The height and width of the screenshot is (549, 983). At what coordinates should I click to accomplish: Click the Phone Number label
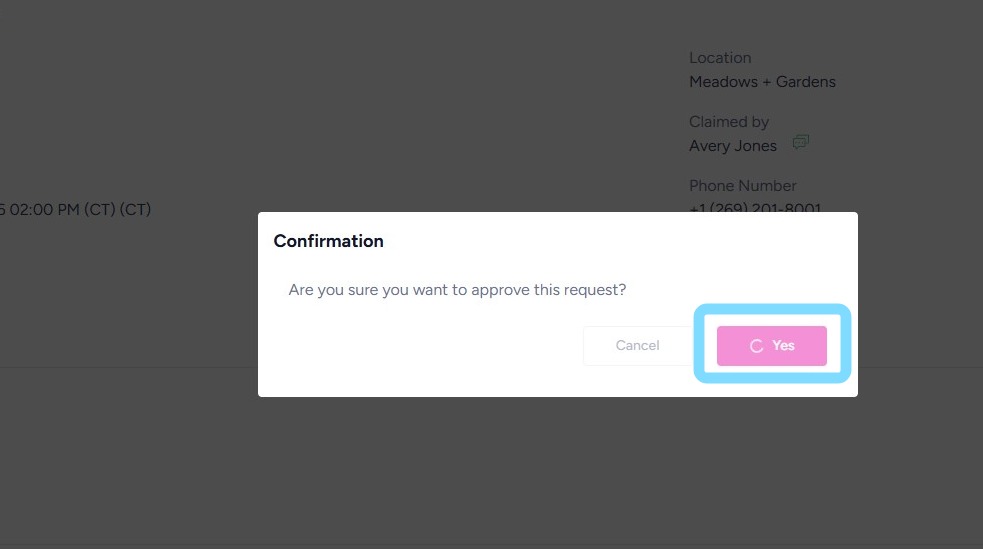(x=743, y=186)
